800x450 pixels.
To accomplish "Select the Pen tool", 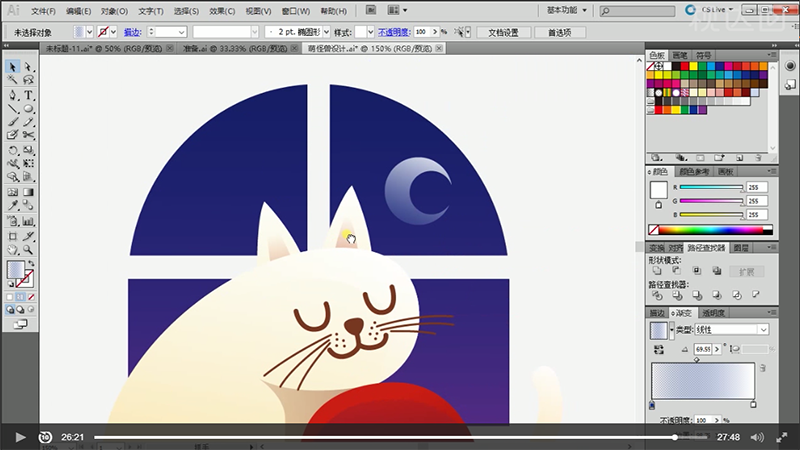I will [13, 95].
